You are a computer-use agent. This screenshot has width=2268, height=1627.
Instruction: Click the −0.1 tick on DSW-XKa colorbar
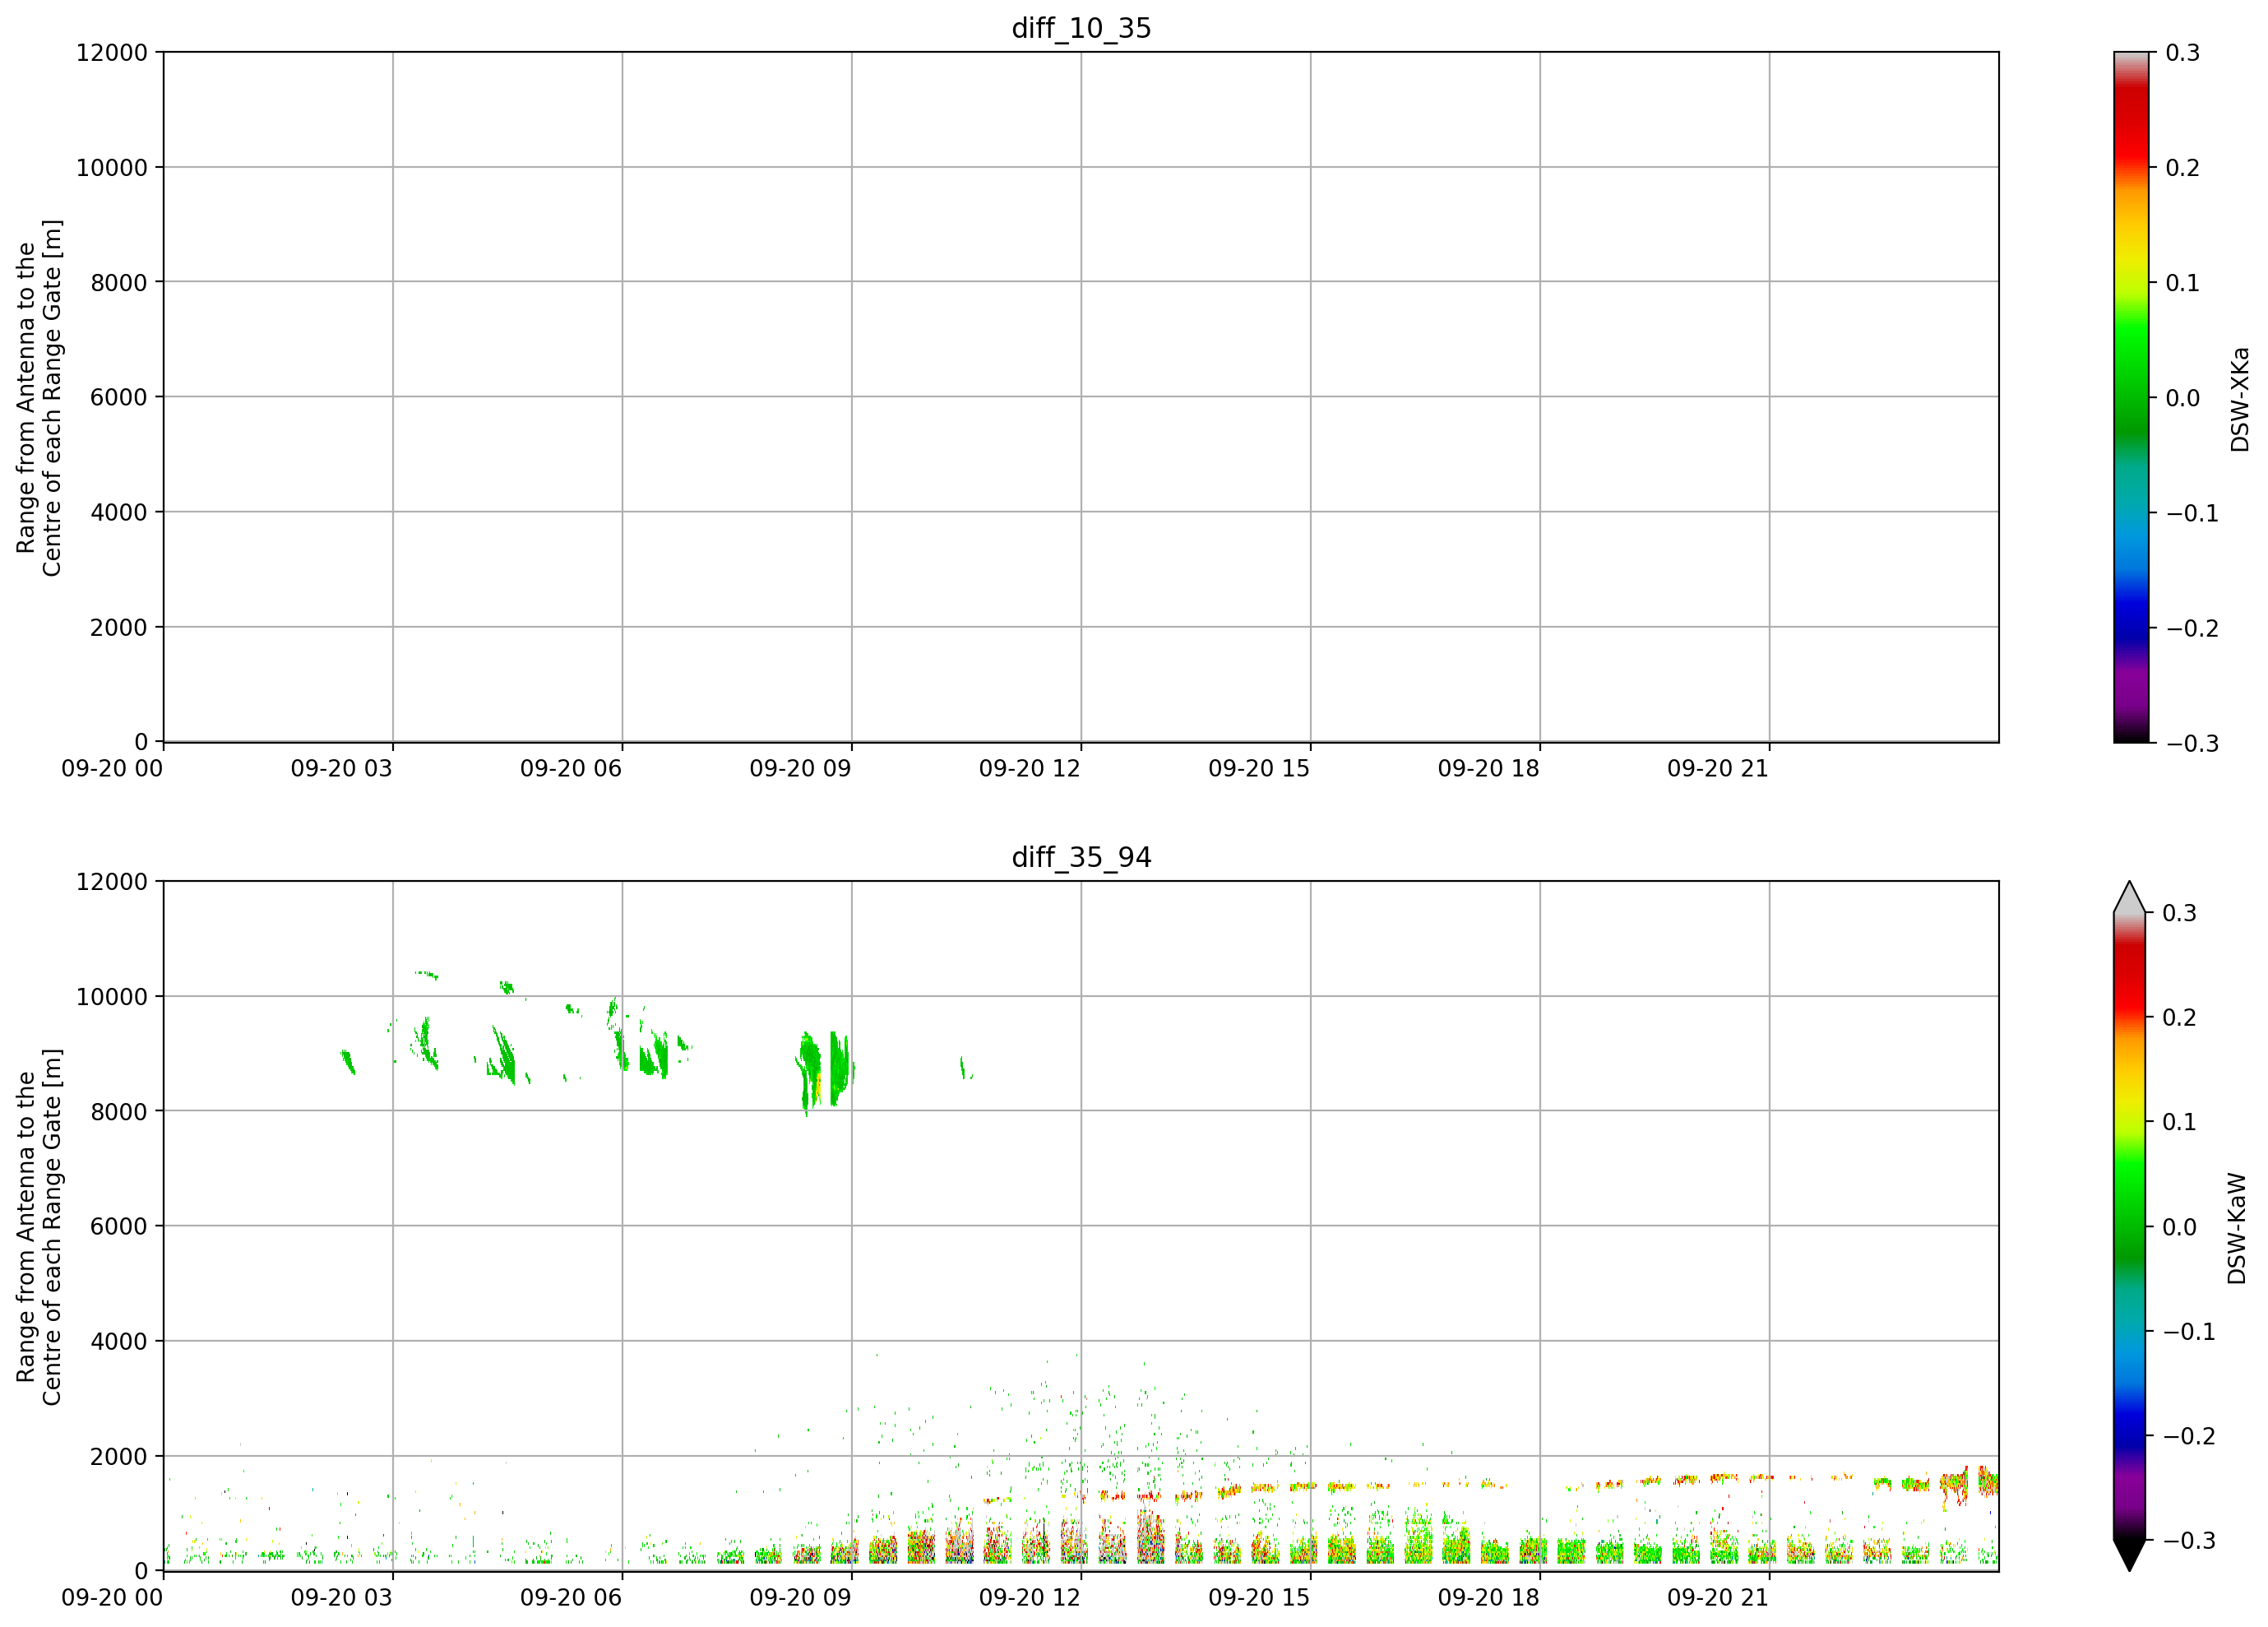2192,513
